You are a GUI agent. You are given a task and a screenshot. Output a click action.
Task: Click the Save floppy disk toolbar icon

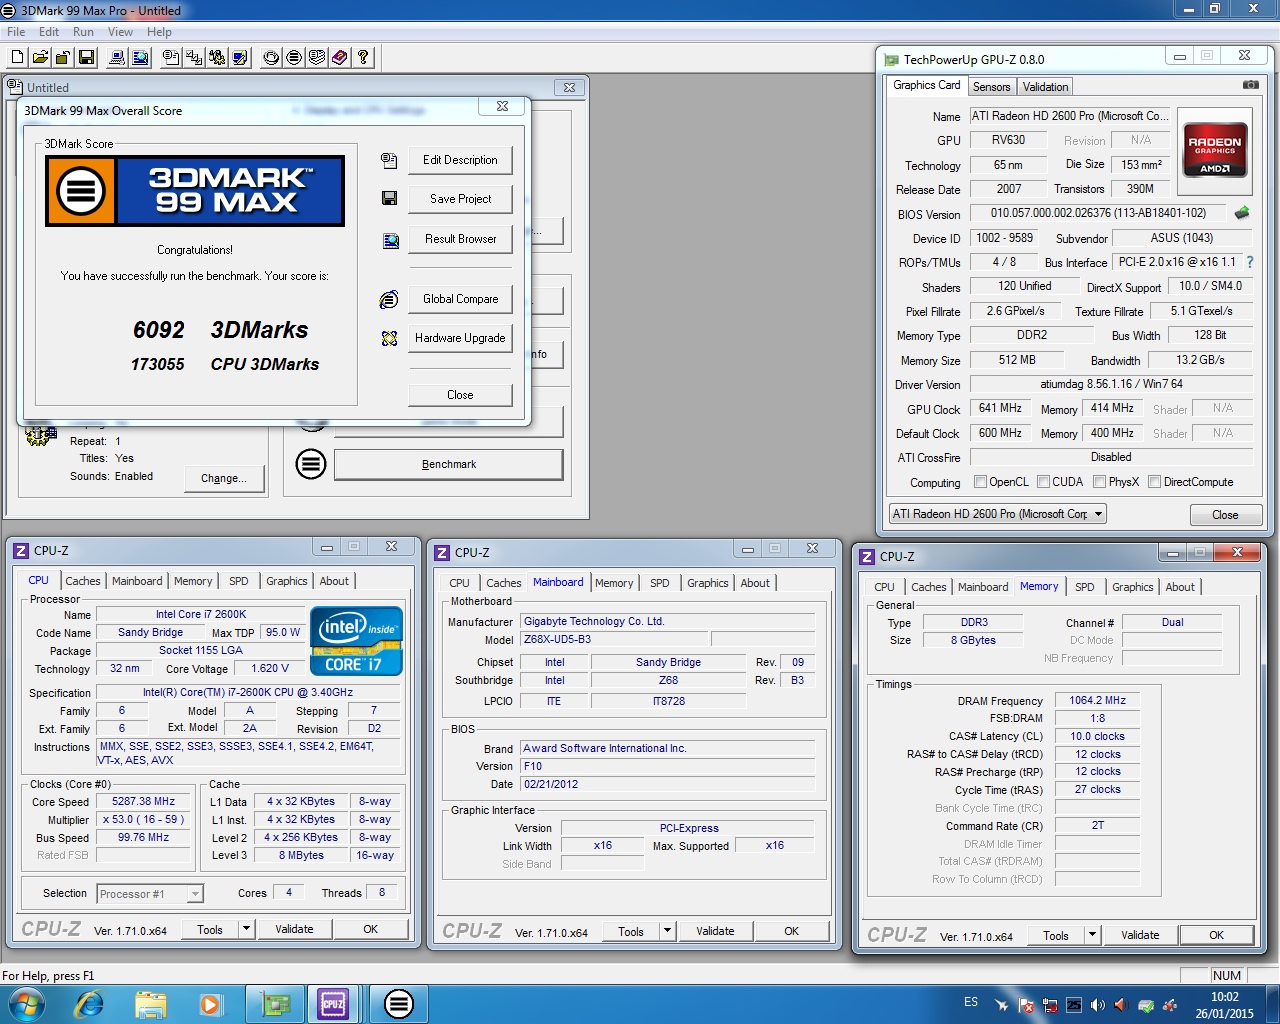(x=86, y=57)
